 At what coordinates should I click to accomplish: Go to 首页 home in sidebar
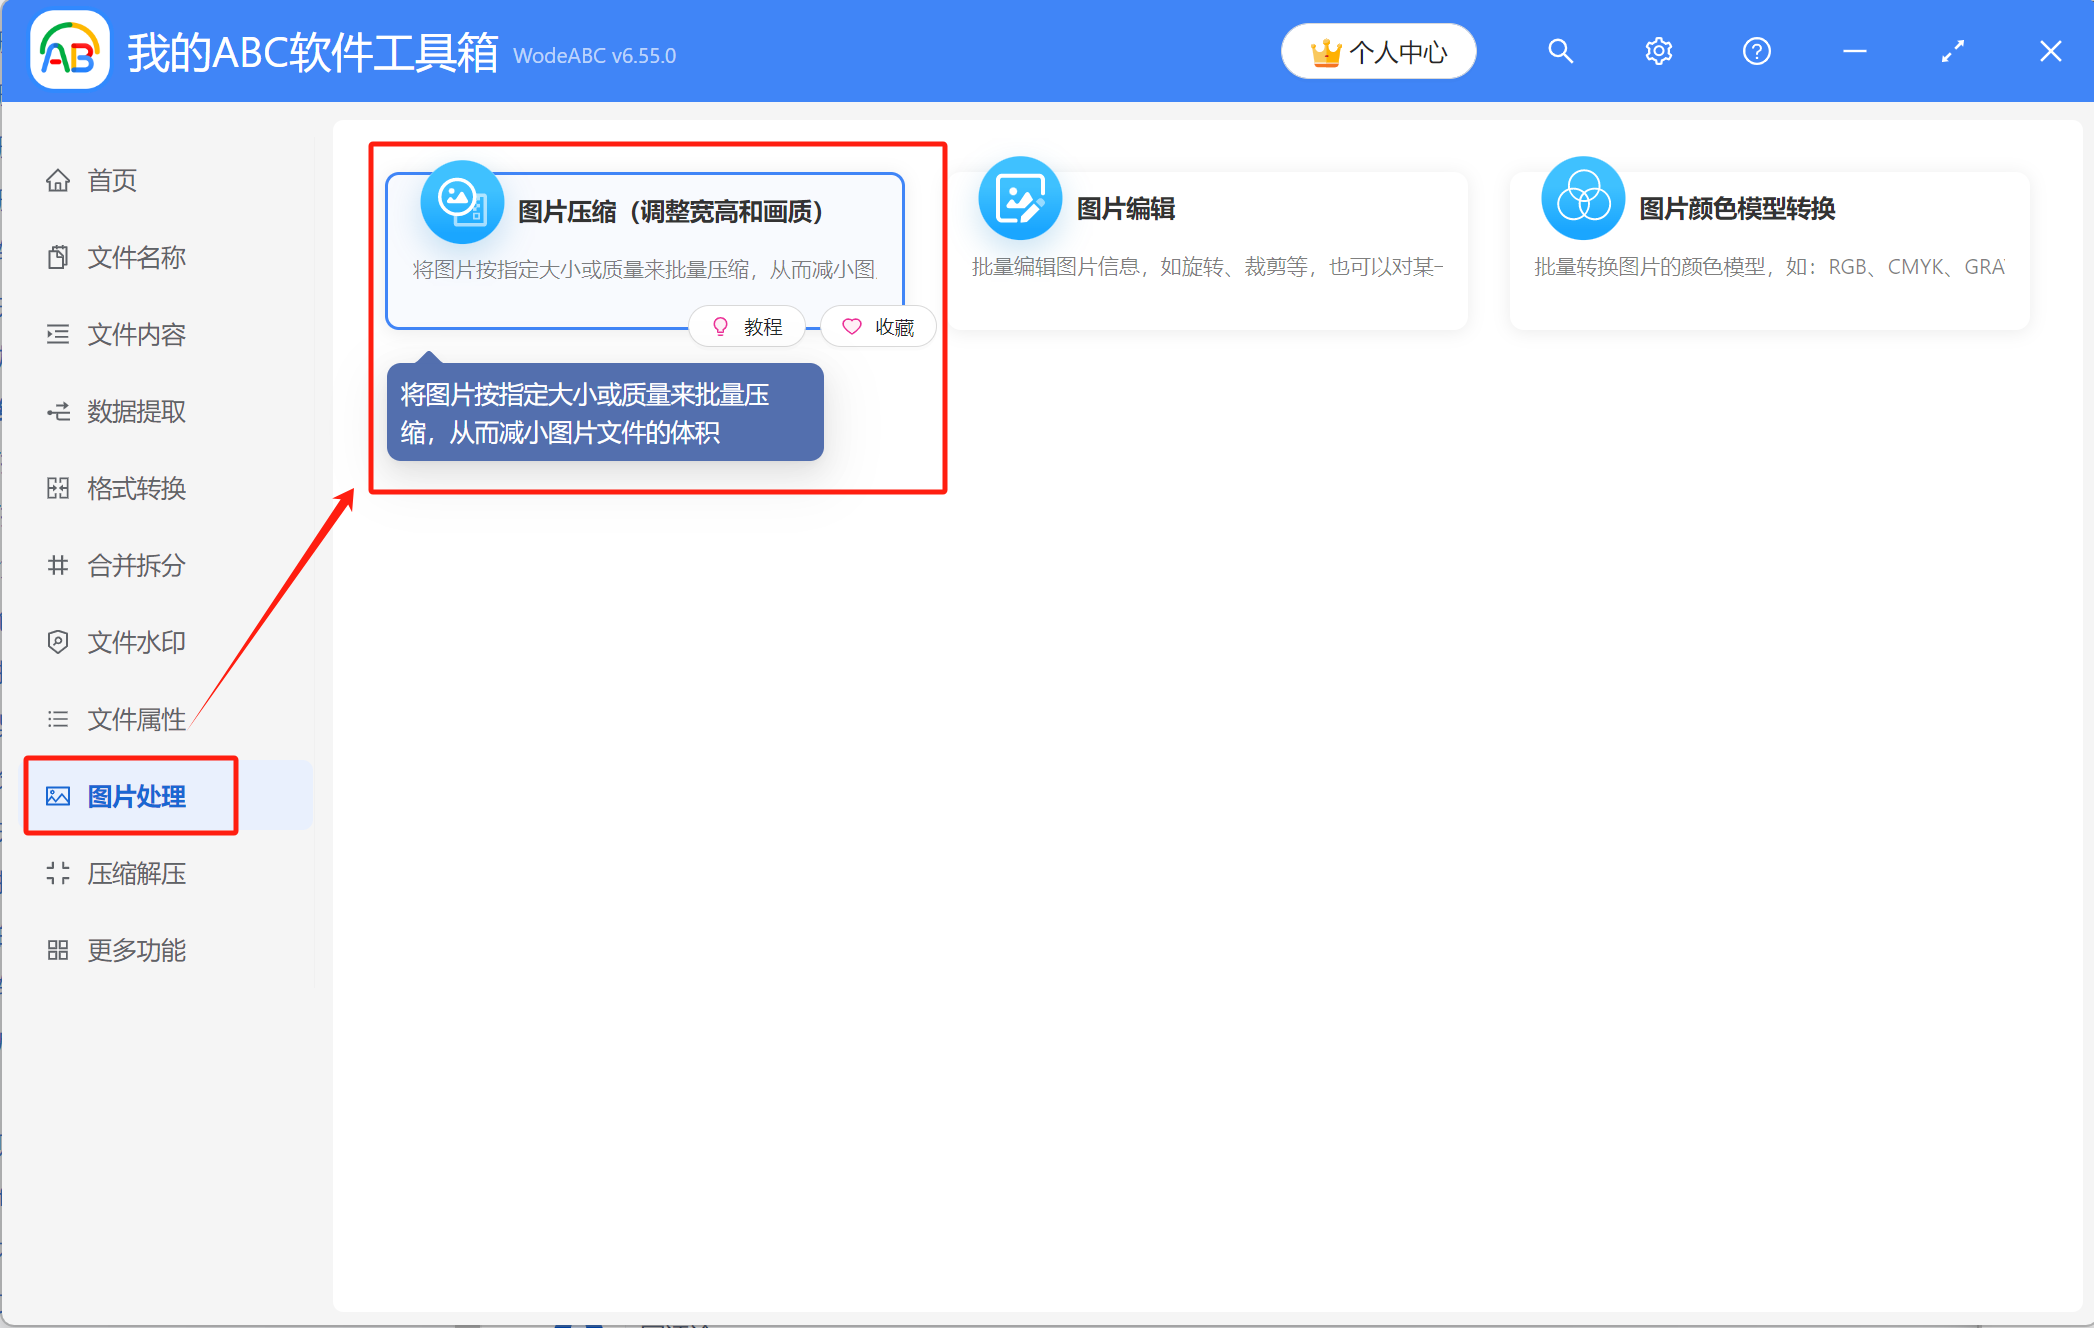(x=112, y=180)
